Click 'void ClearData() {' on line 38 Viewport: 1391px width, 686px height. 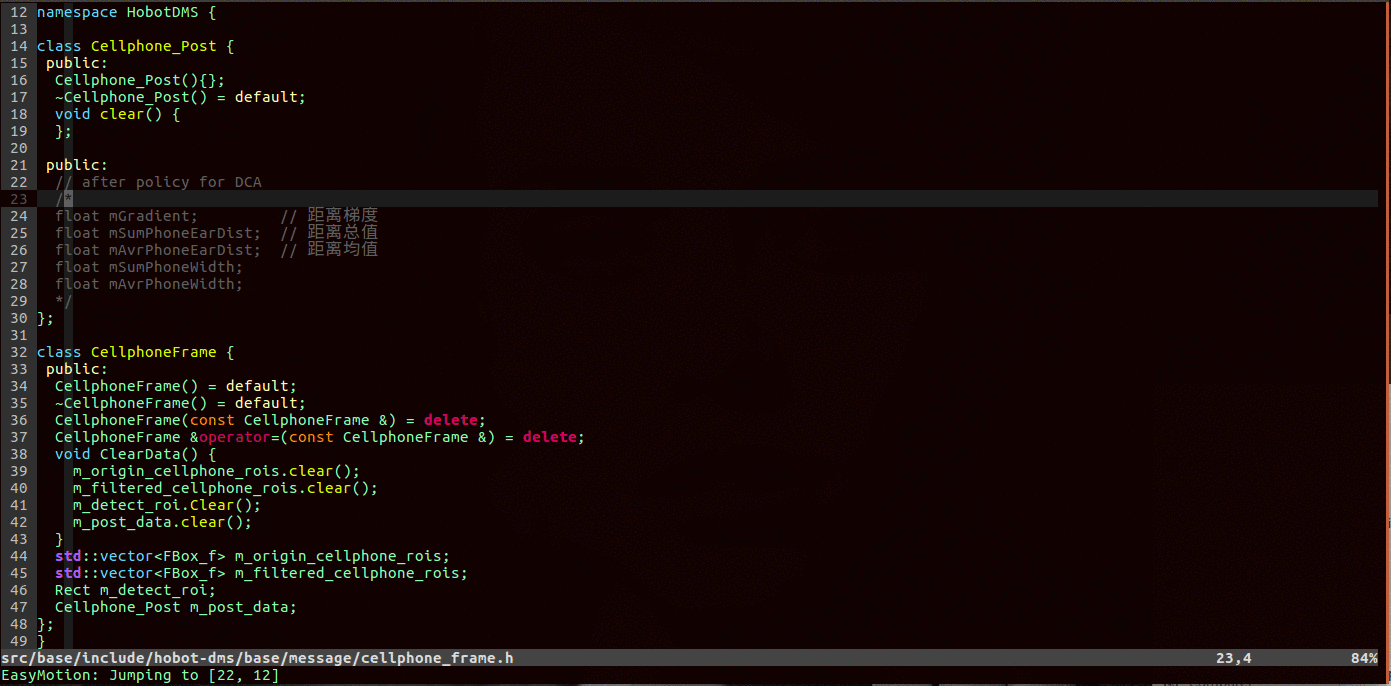click(135, 455)
